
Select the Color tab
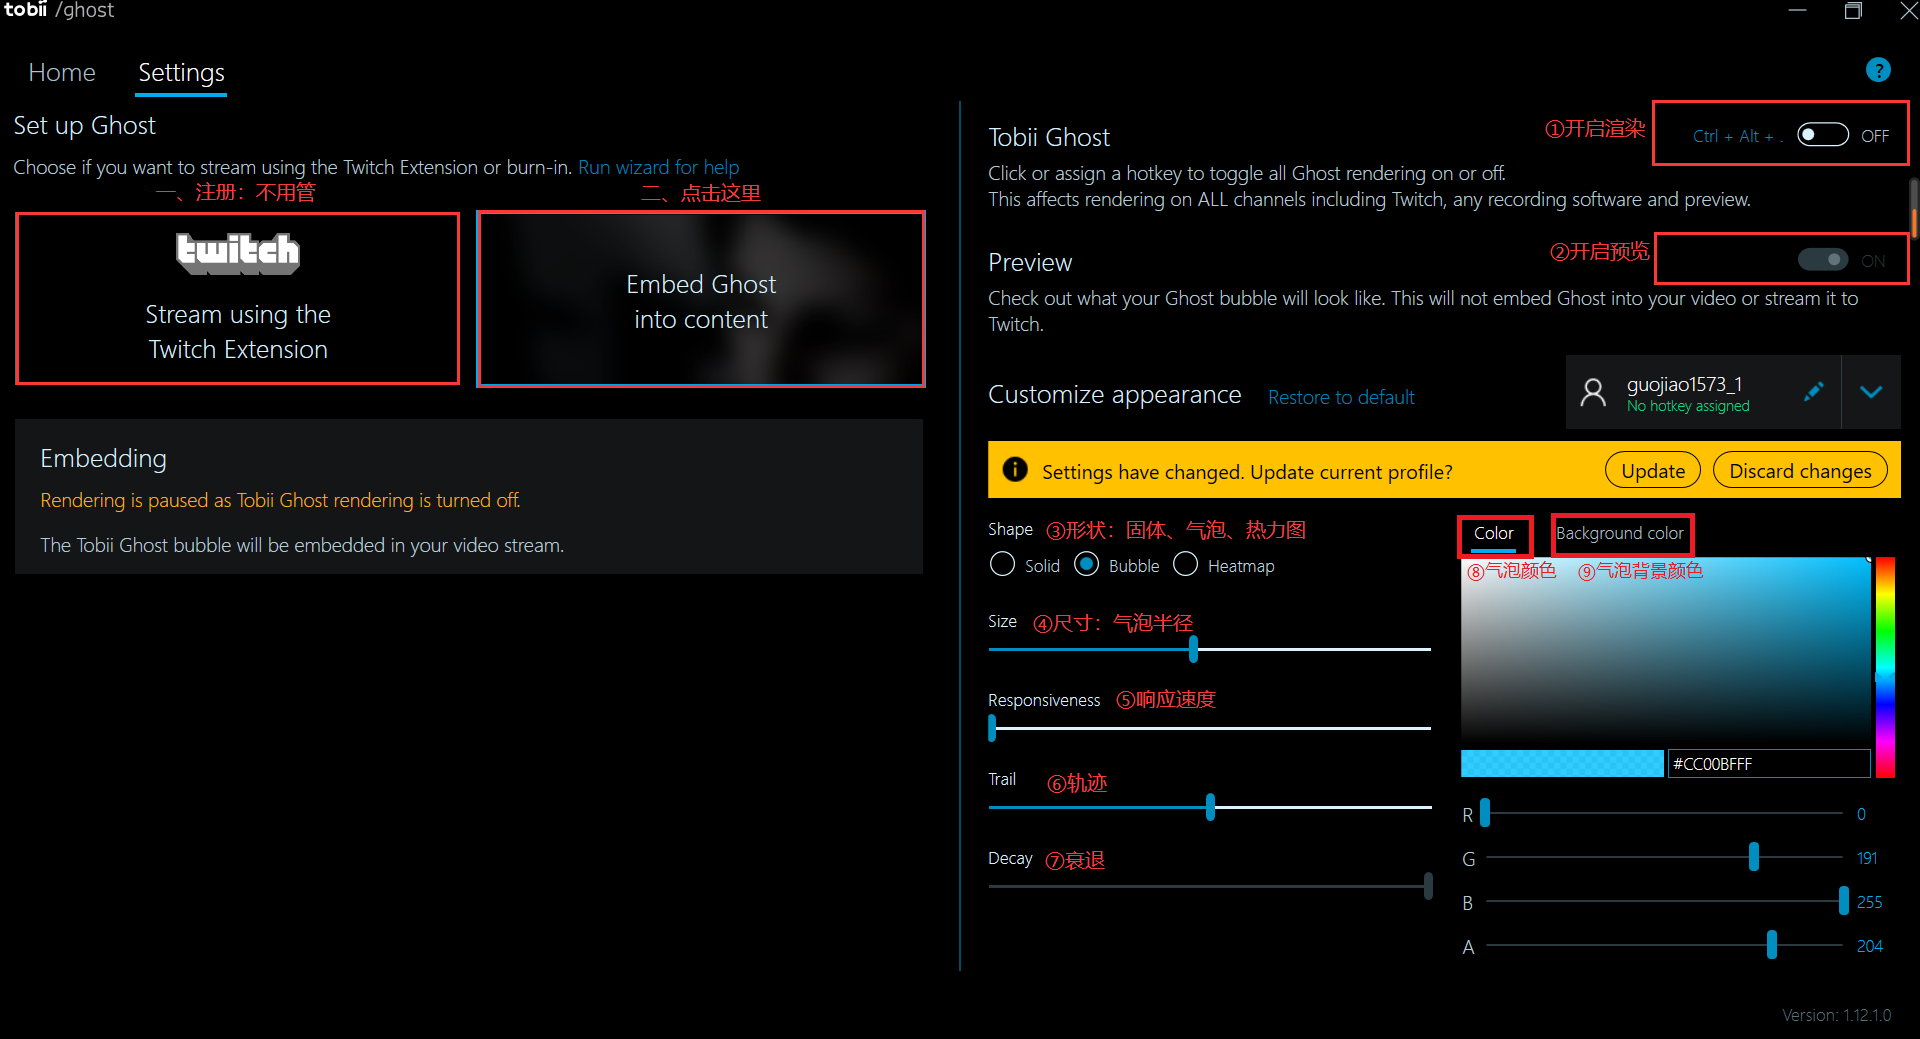(x=1493, y=534)
